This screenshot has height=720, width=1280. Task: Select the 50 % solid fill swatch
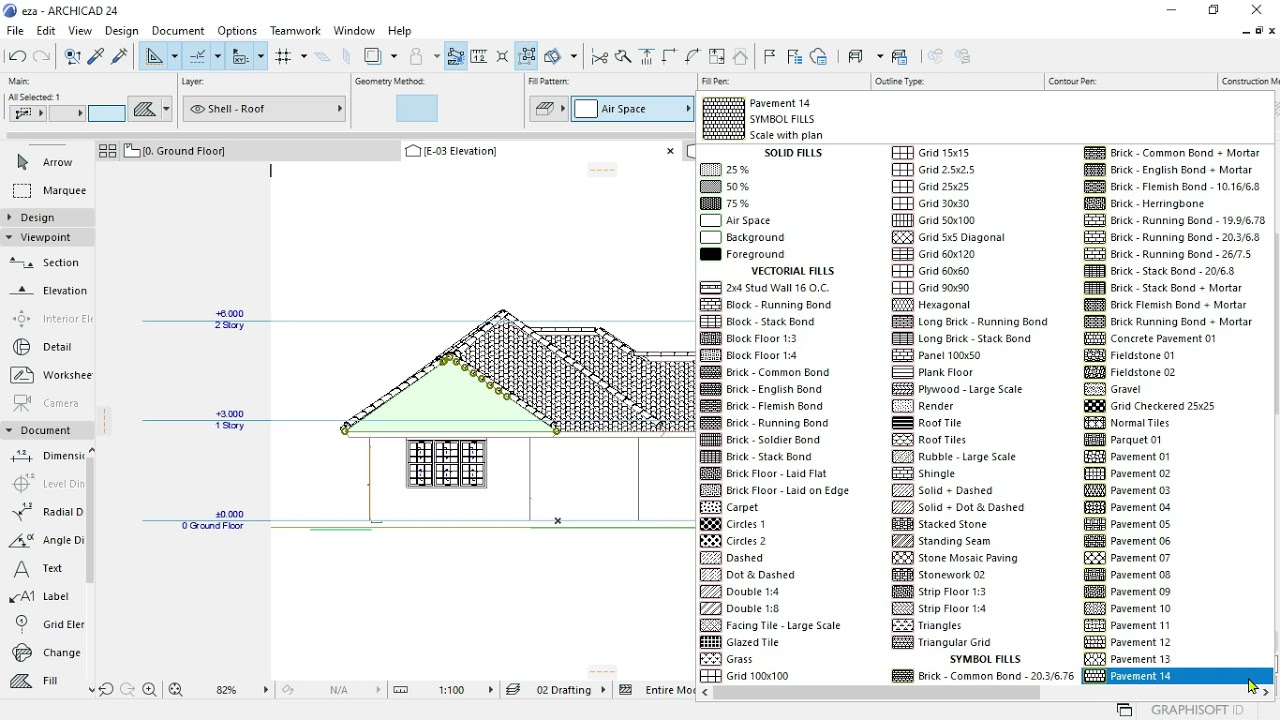point(711,187)
